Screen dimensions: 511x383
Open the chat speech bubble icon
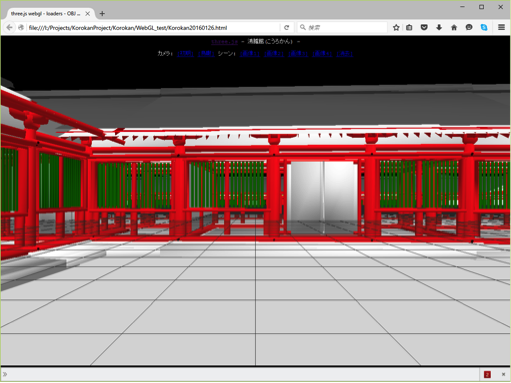pyautogui.click(x=469, y=27)
